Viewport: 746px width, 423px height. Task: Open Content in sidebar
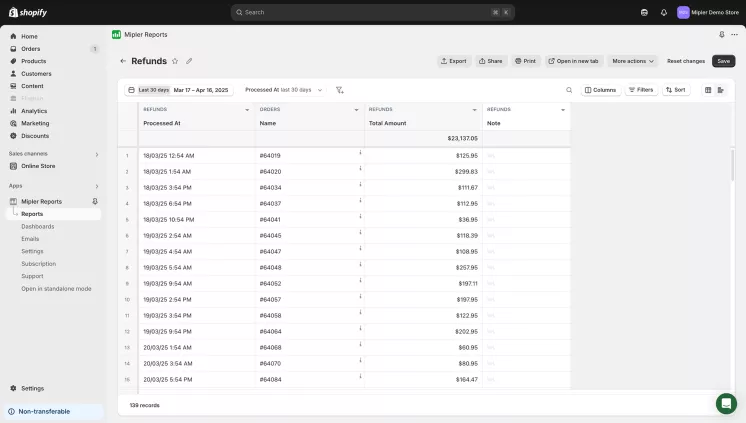tap(32, 86)
